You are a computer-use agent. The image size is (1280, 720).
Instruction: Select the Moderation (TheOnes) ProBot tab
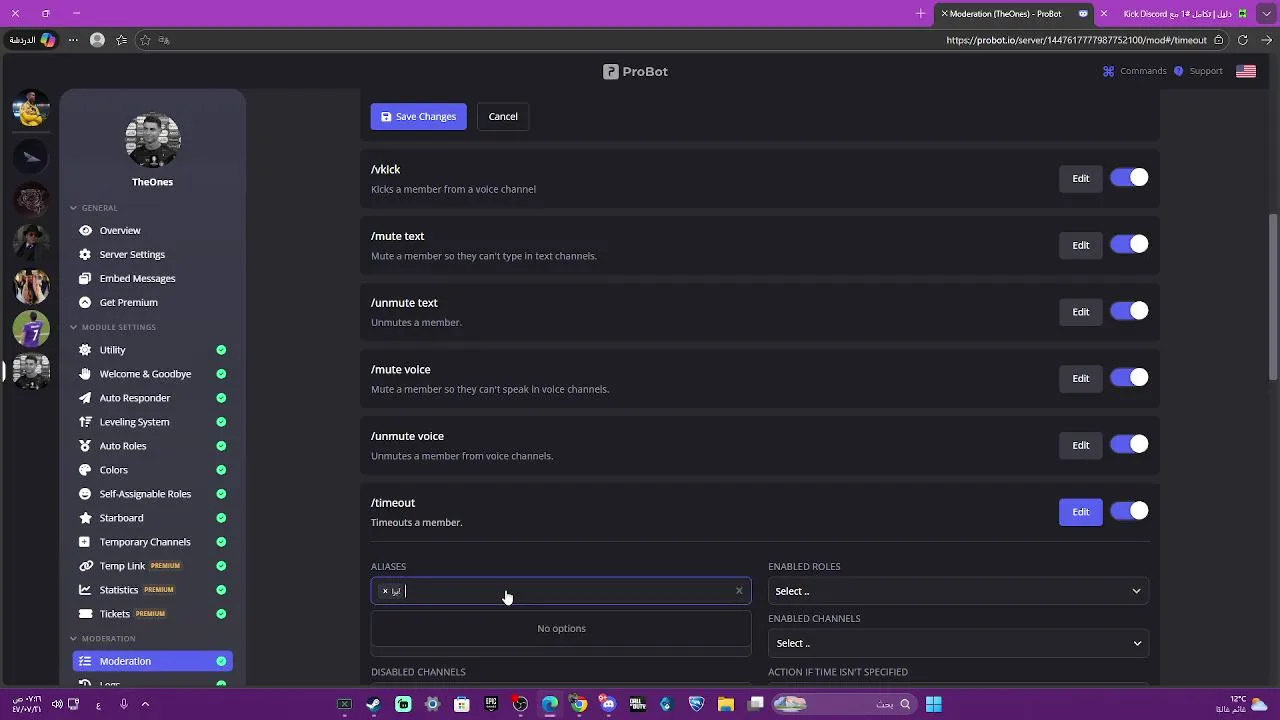pyautogui.click(x=1015, y=14)
